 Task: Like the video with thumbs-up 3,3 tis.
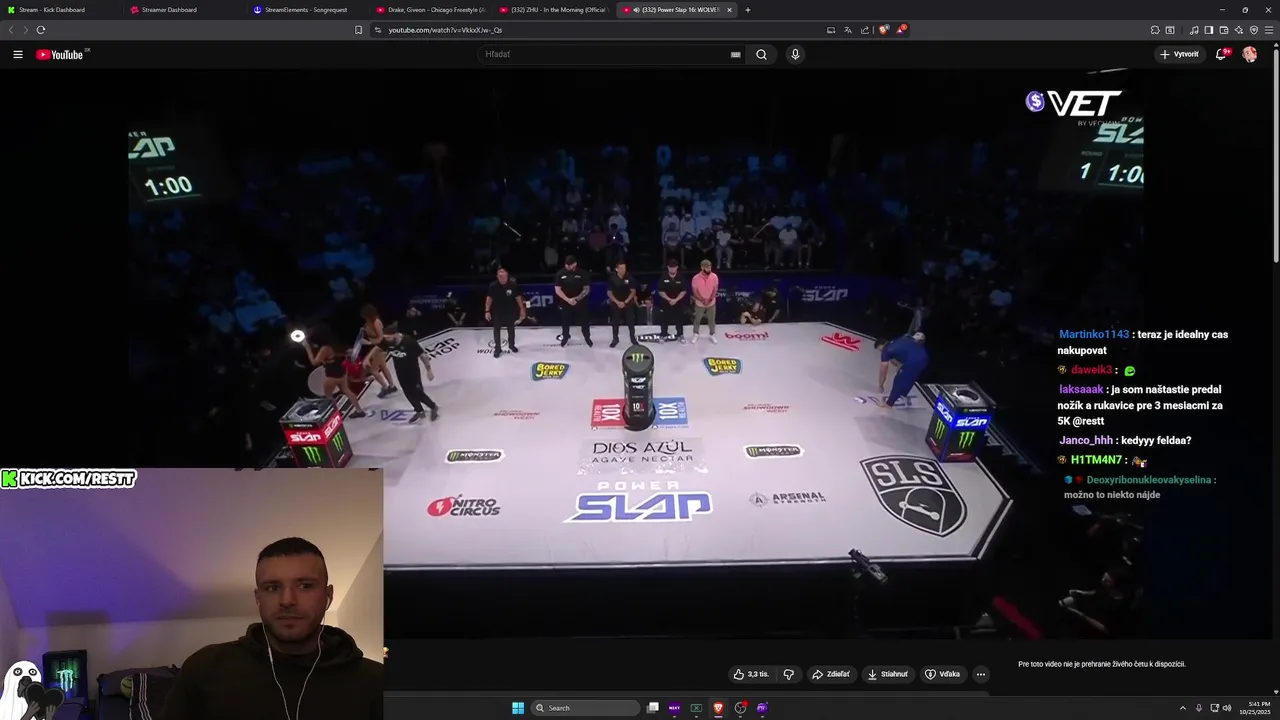pos(751,674)
